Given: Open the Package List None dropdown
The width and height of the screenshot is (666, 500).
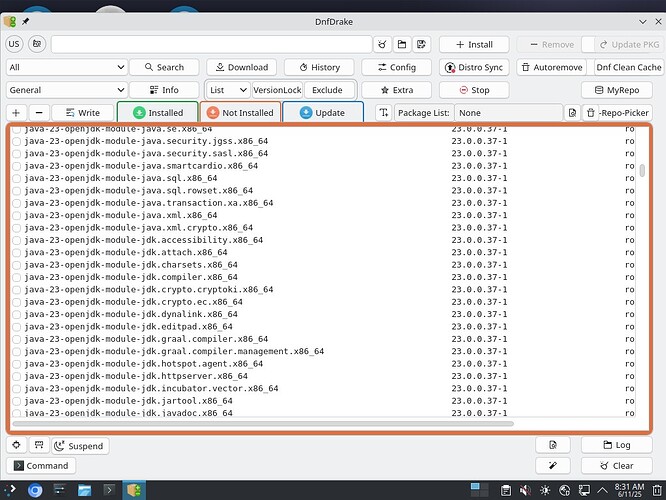Looking at the screenshot, I should click(x=508, y=113).
